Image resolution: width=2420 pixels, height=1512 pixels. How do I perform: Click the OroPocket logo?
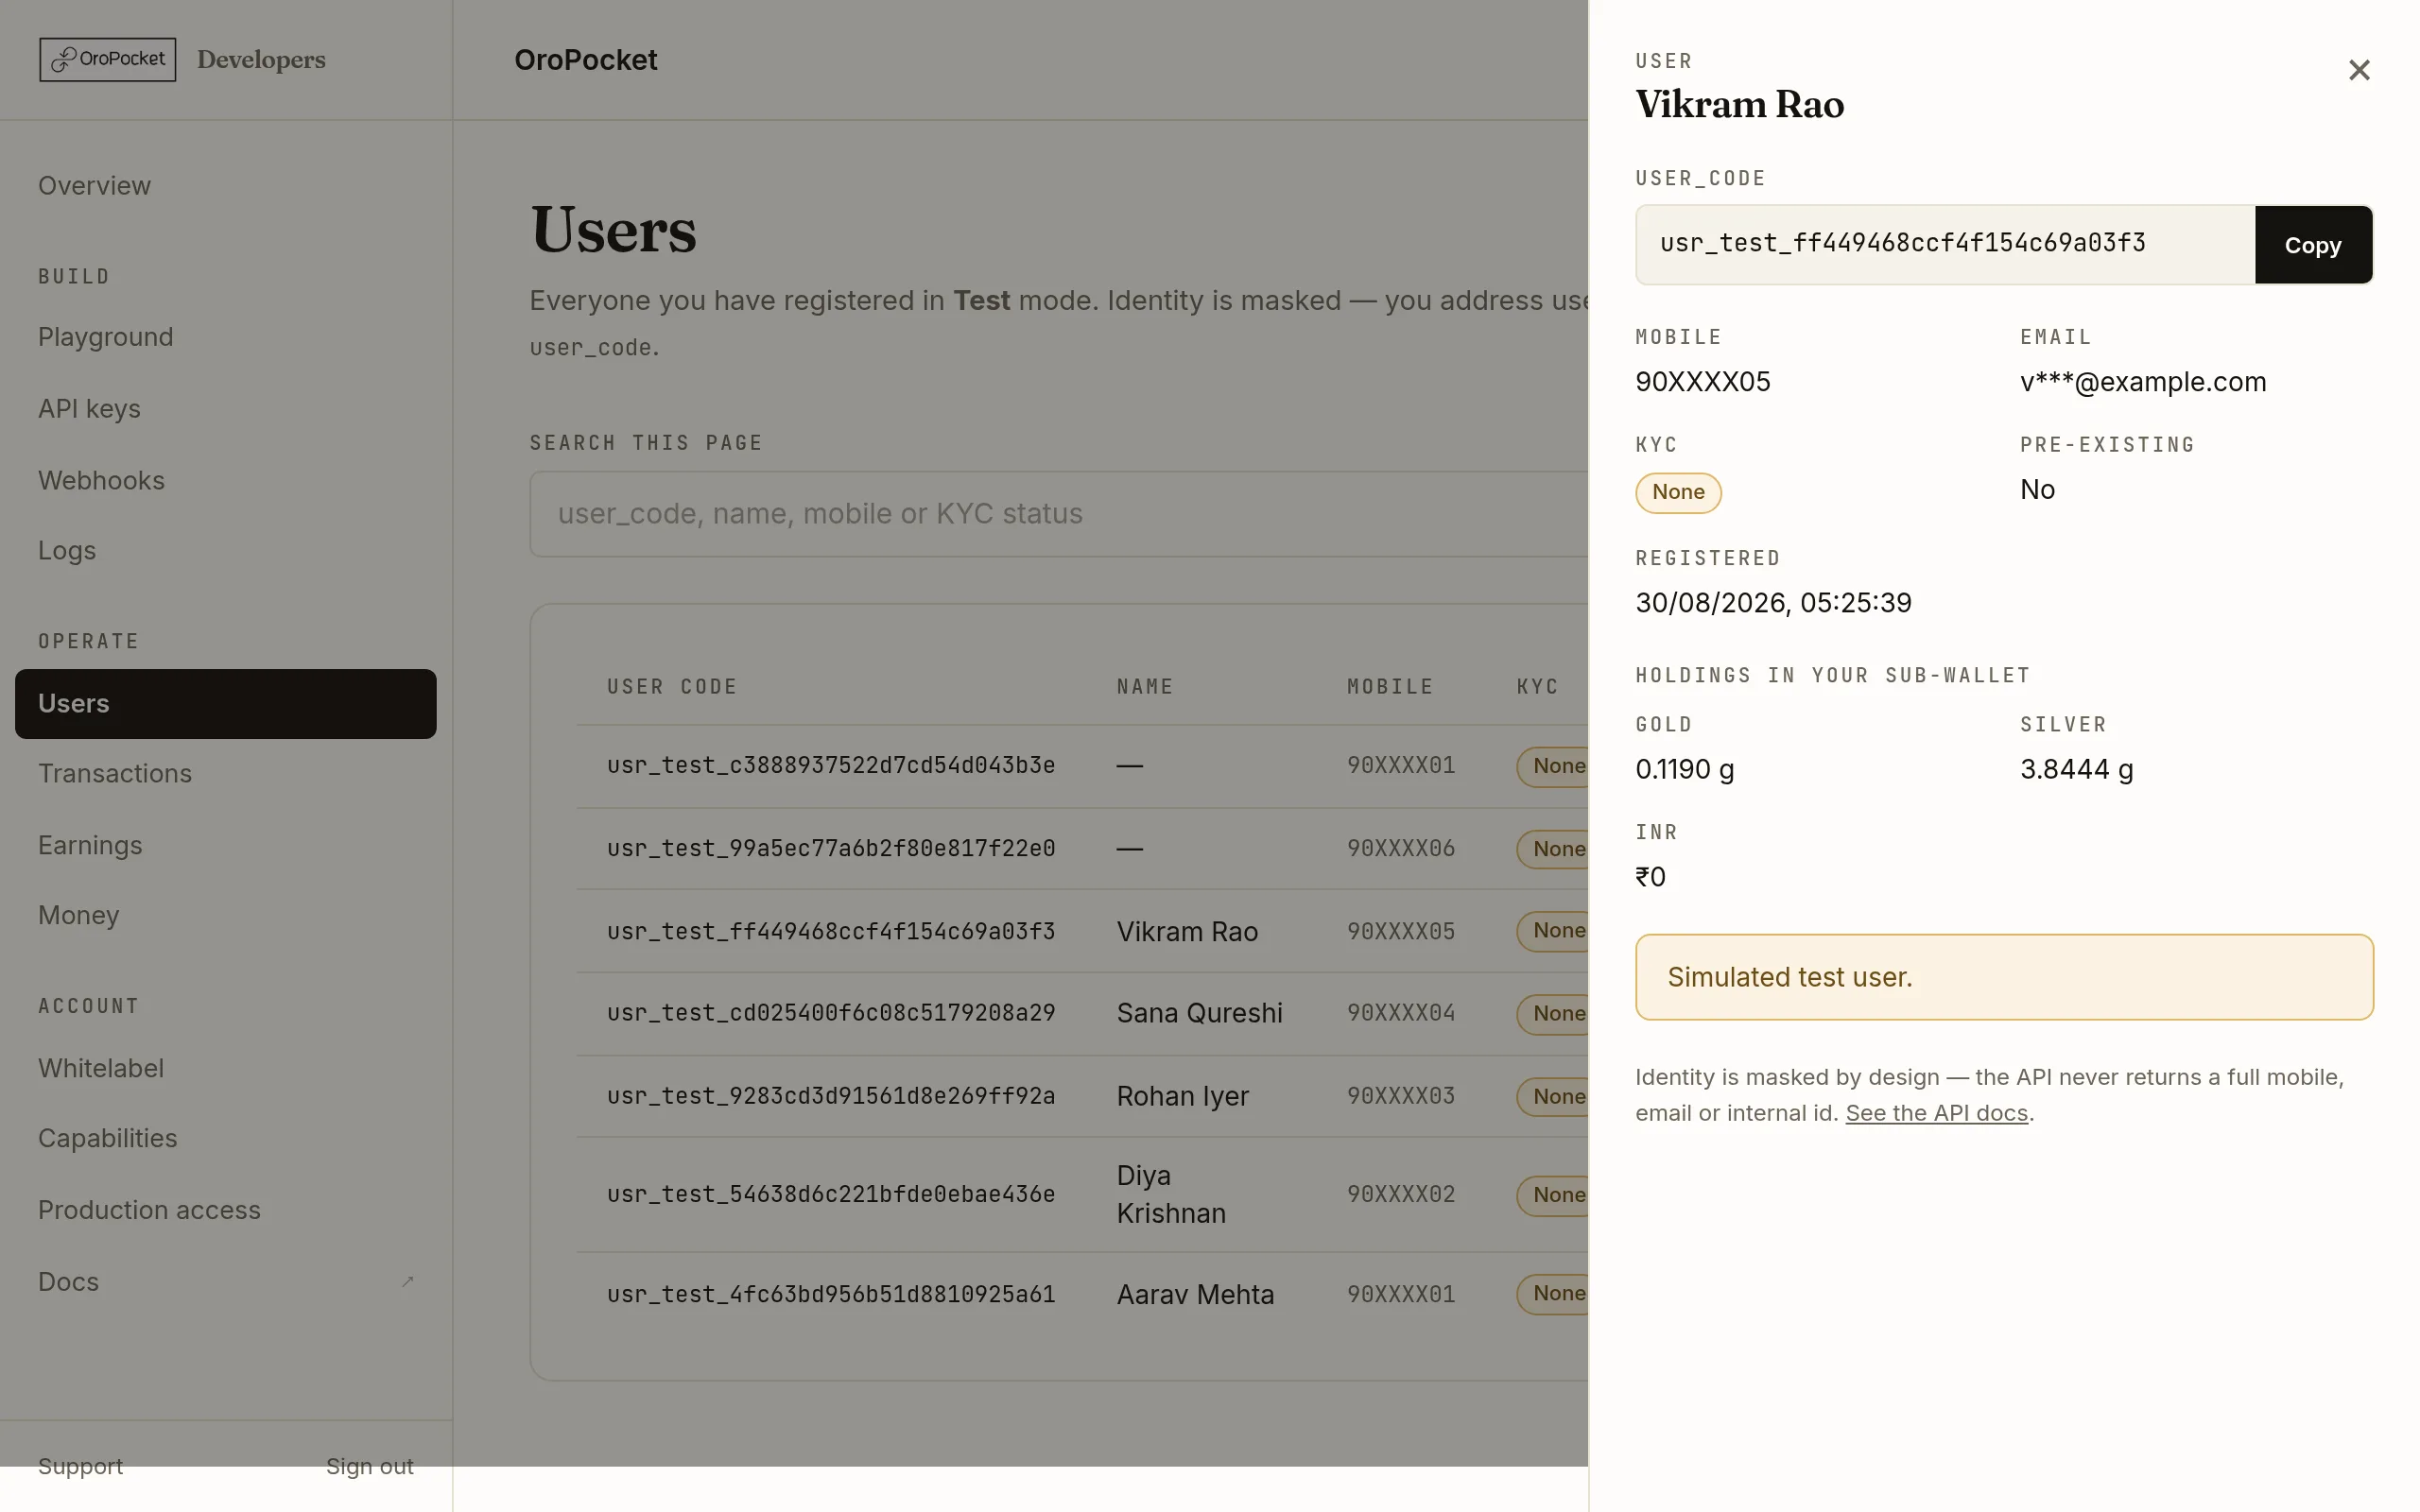[108, 60]
